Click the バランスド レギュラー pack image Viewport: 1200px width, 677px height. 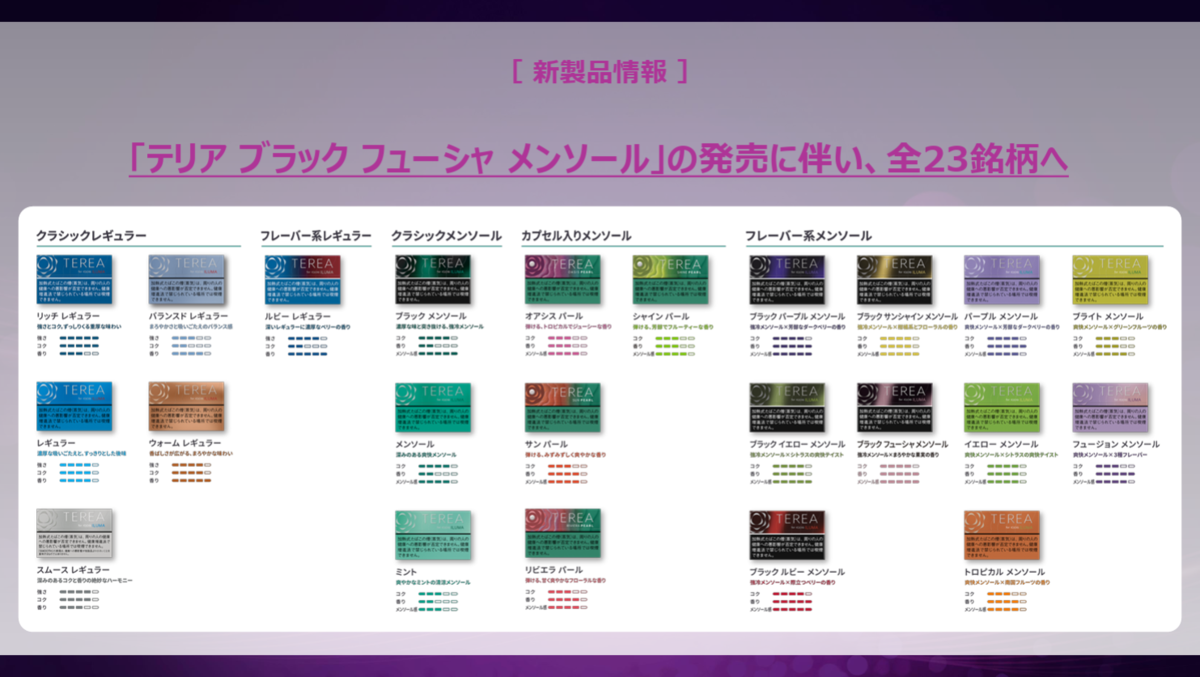click(x=187, y=279)
